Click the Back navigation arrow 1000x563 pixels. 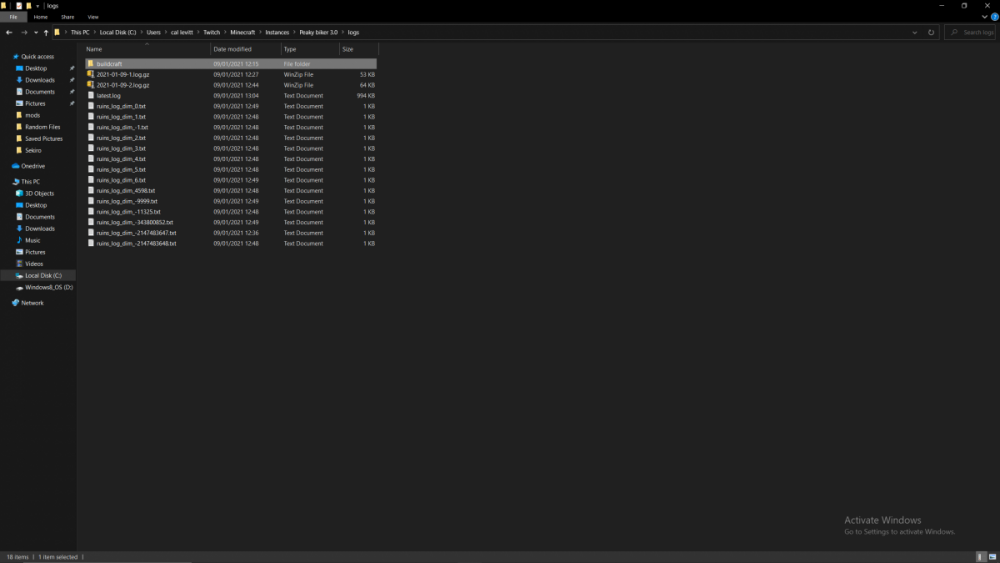[x=9, y=32]
